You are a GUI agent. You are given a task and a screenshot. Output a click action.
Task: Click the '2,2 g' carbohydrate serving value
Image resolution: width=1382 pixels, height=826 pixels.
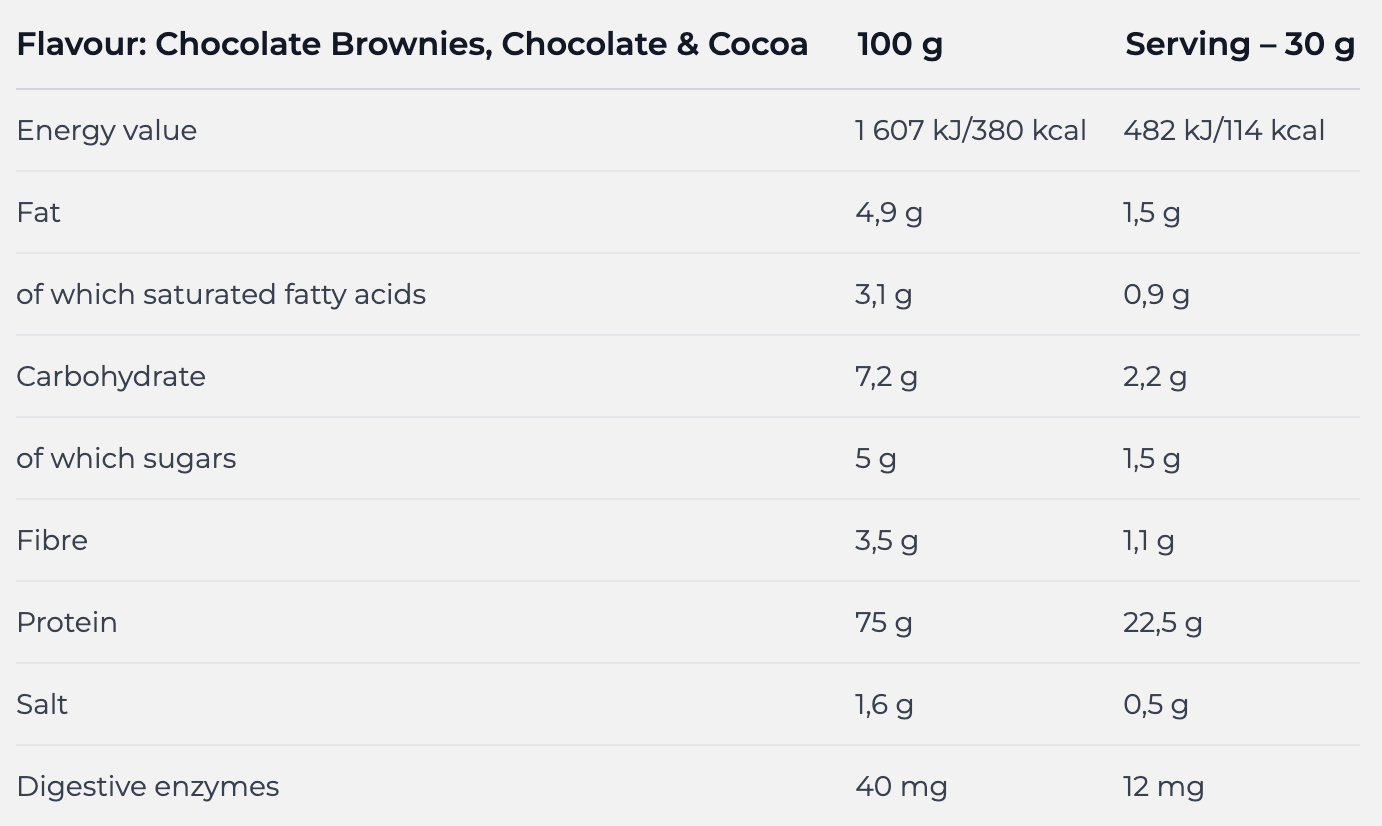coord(1155,376)
